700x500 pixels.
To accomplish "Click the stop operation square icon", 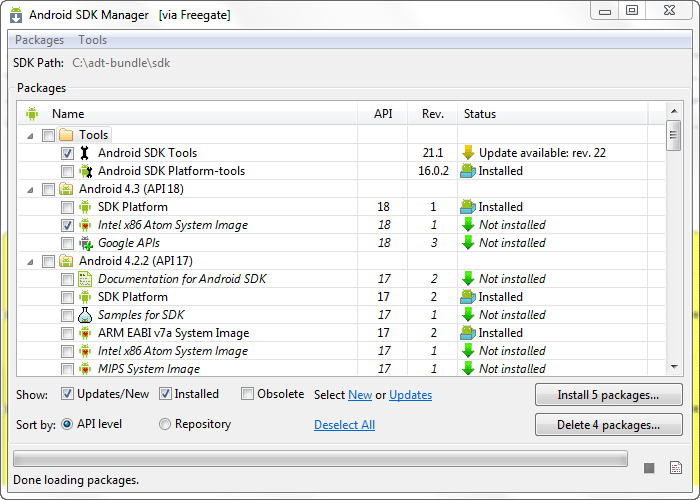I will click(x=649, y=468).
